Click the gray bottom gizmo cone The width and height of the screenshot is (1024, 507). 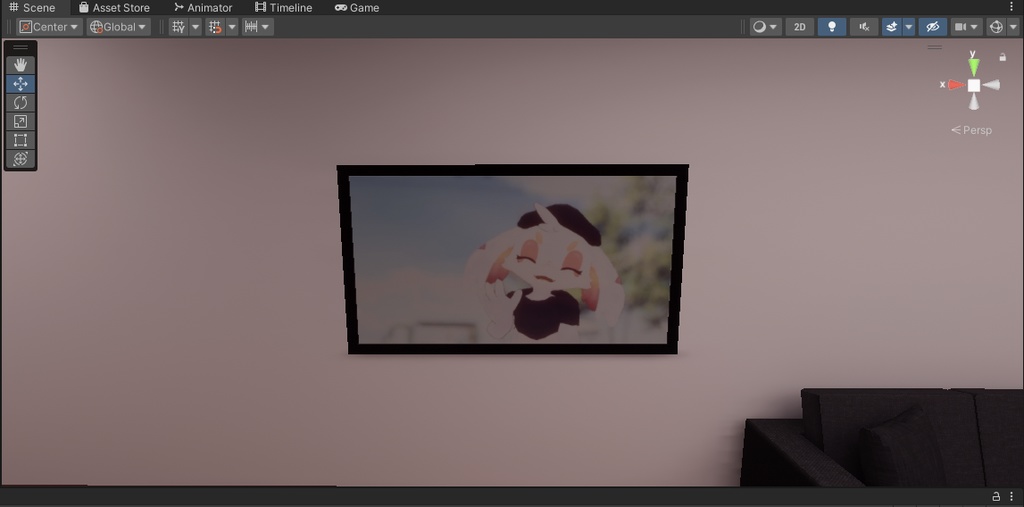pos(974,102)
